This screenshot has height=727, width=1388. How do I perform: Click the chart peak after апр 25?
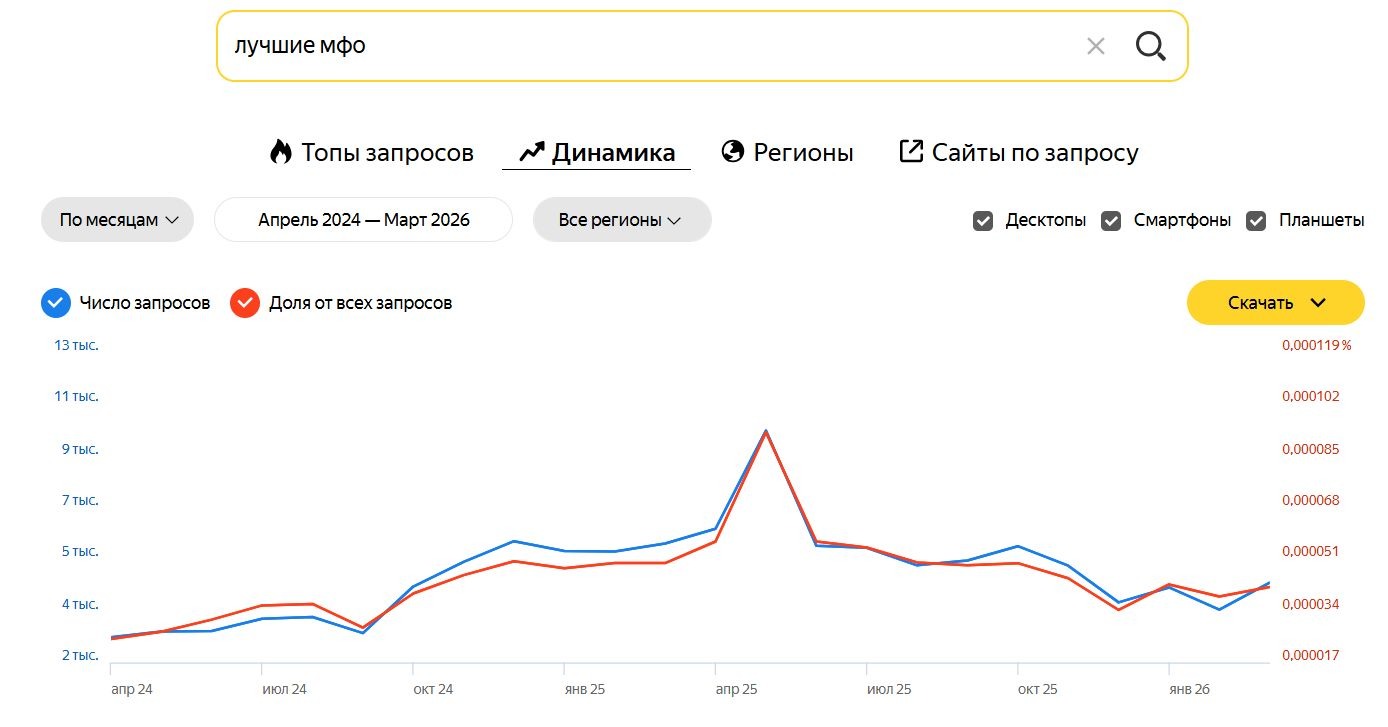pyautogui.click(x=766, y=431)
